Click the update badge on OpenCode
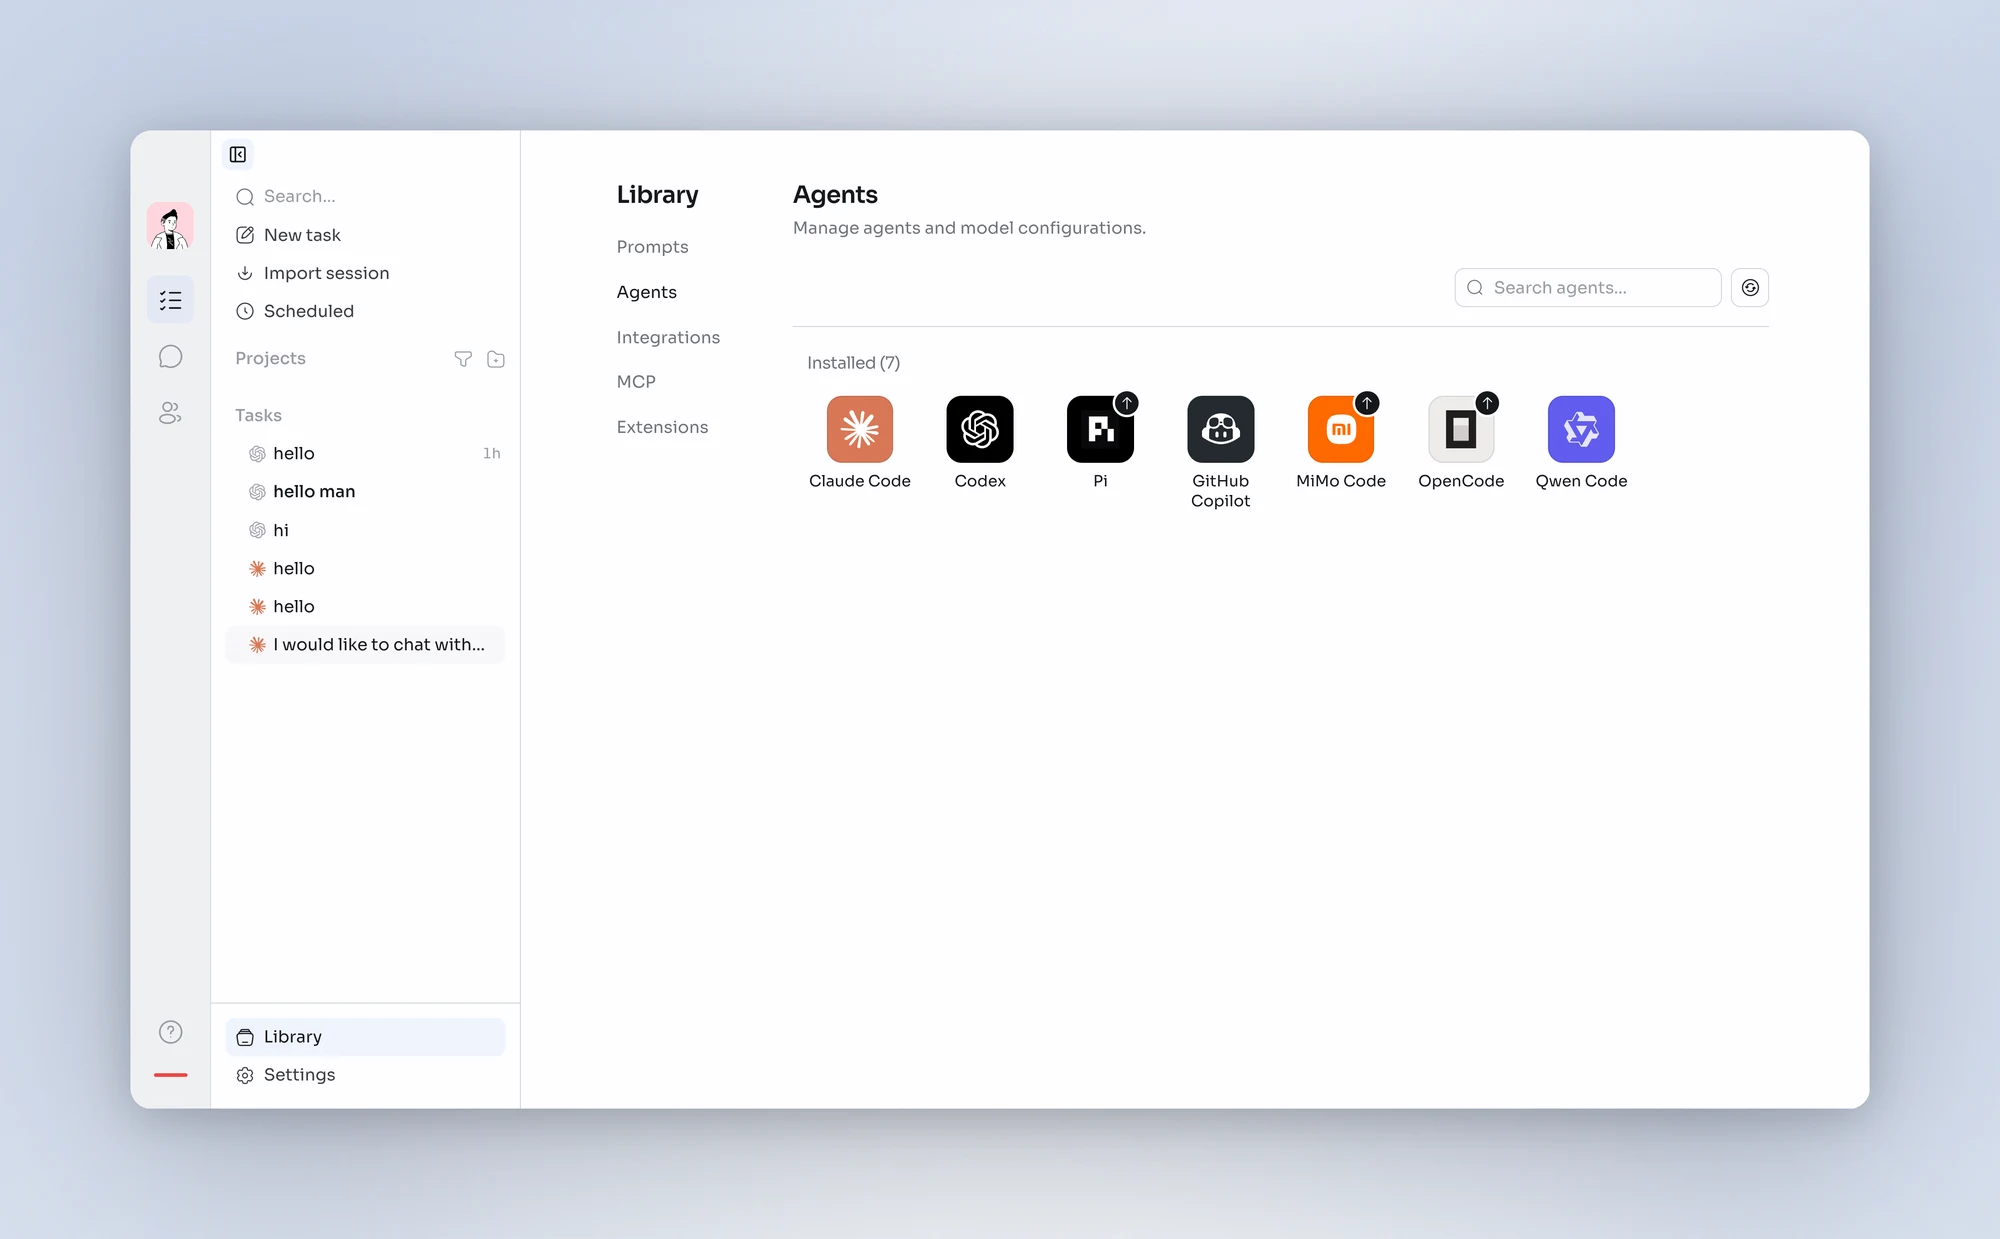This screenshot has height=1239, width=2000. tap(1488, 403)
